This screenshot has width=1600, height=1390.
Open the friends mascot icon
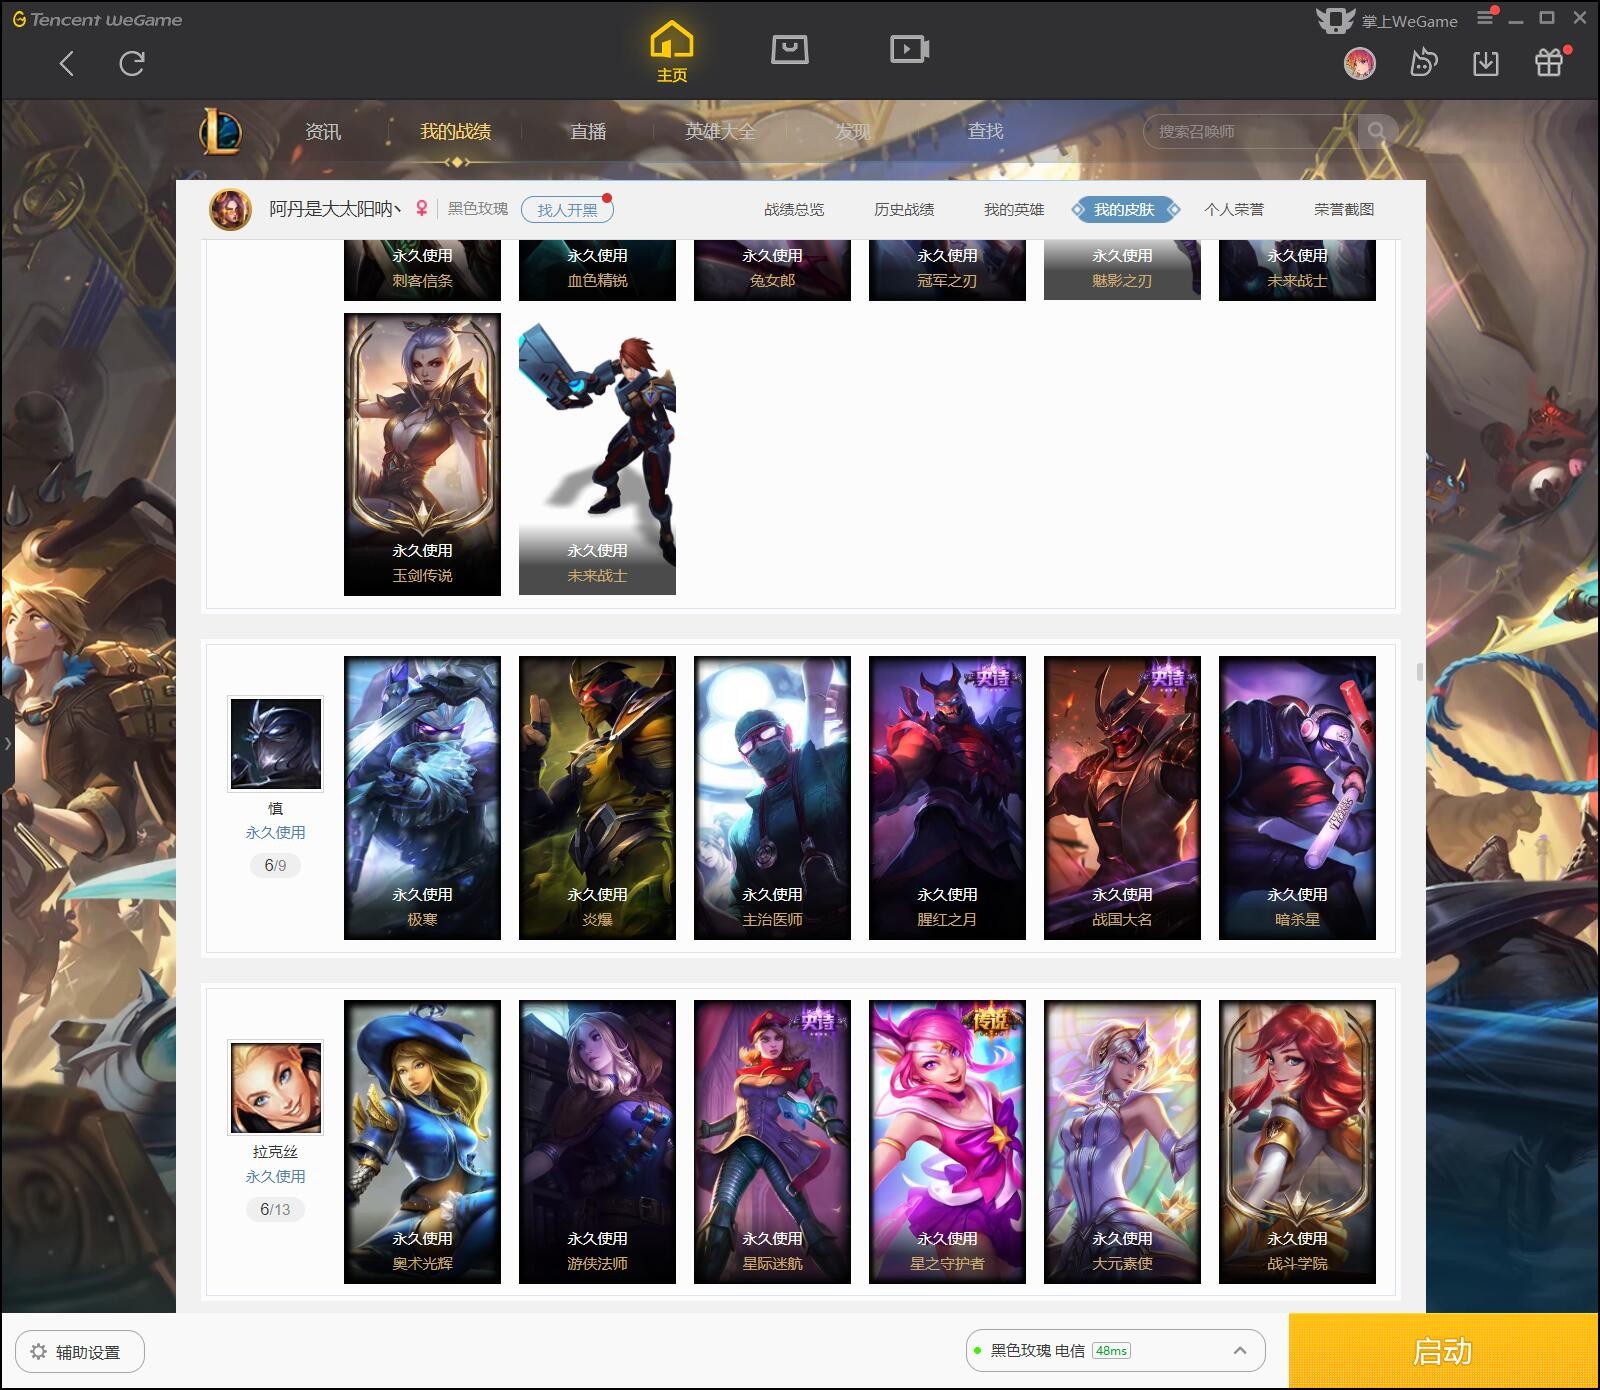pyautogui.click(x=1423, y=64)
